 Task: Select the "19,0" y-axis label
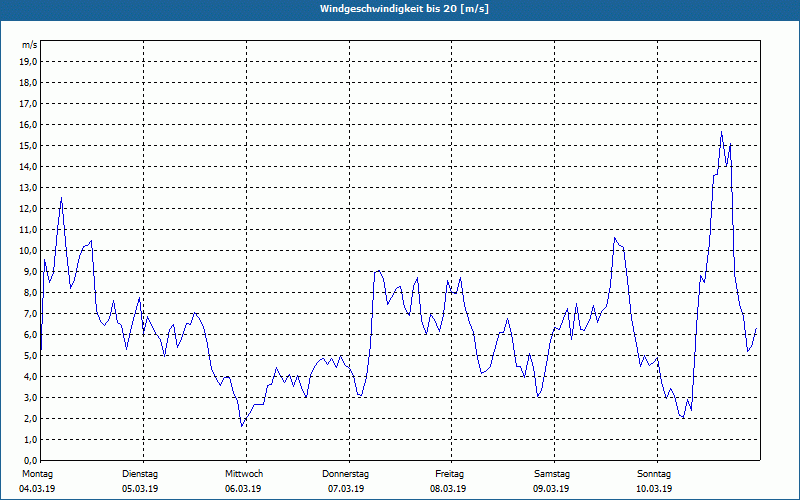pyautogui.click(x=28, y=62)
